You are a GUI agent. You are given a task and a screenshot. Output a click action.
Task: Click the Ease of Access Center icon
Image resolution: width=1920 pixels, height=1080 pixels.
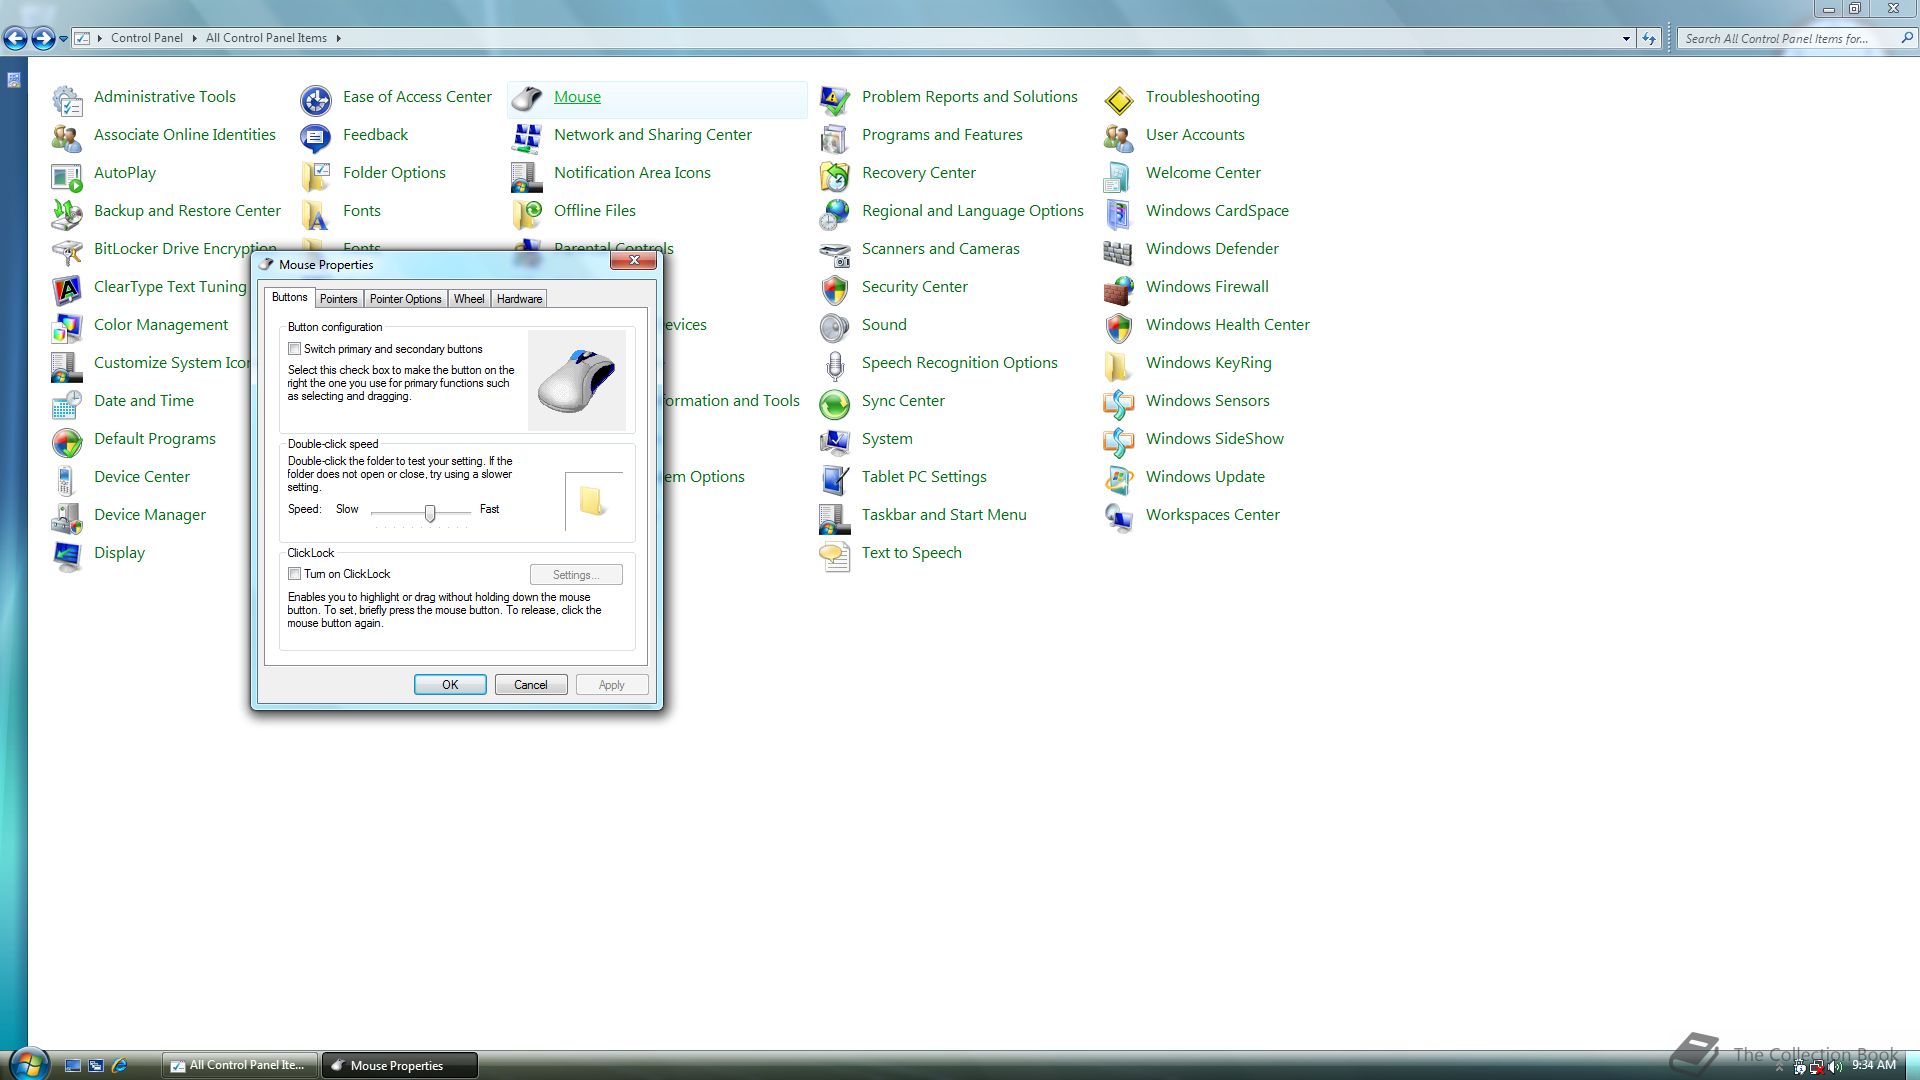pos(316,99)
